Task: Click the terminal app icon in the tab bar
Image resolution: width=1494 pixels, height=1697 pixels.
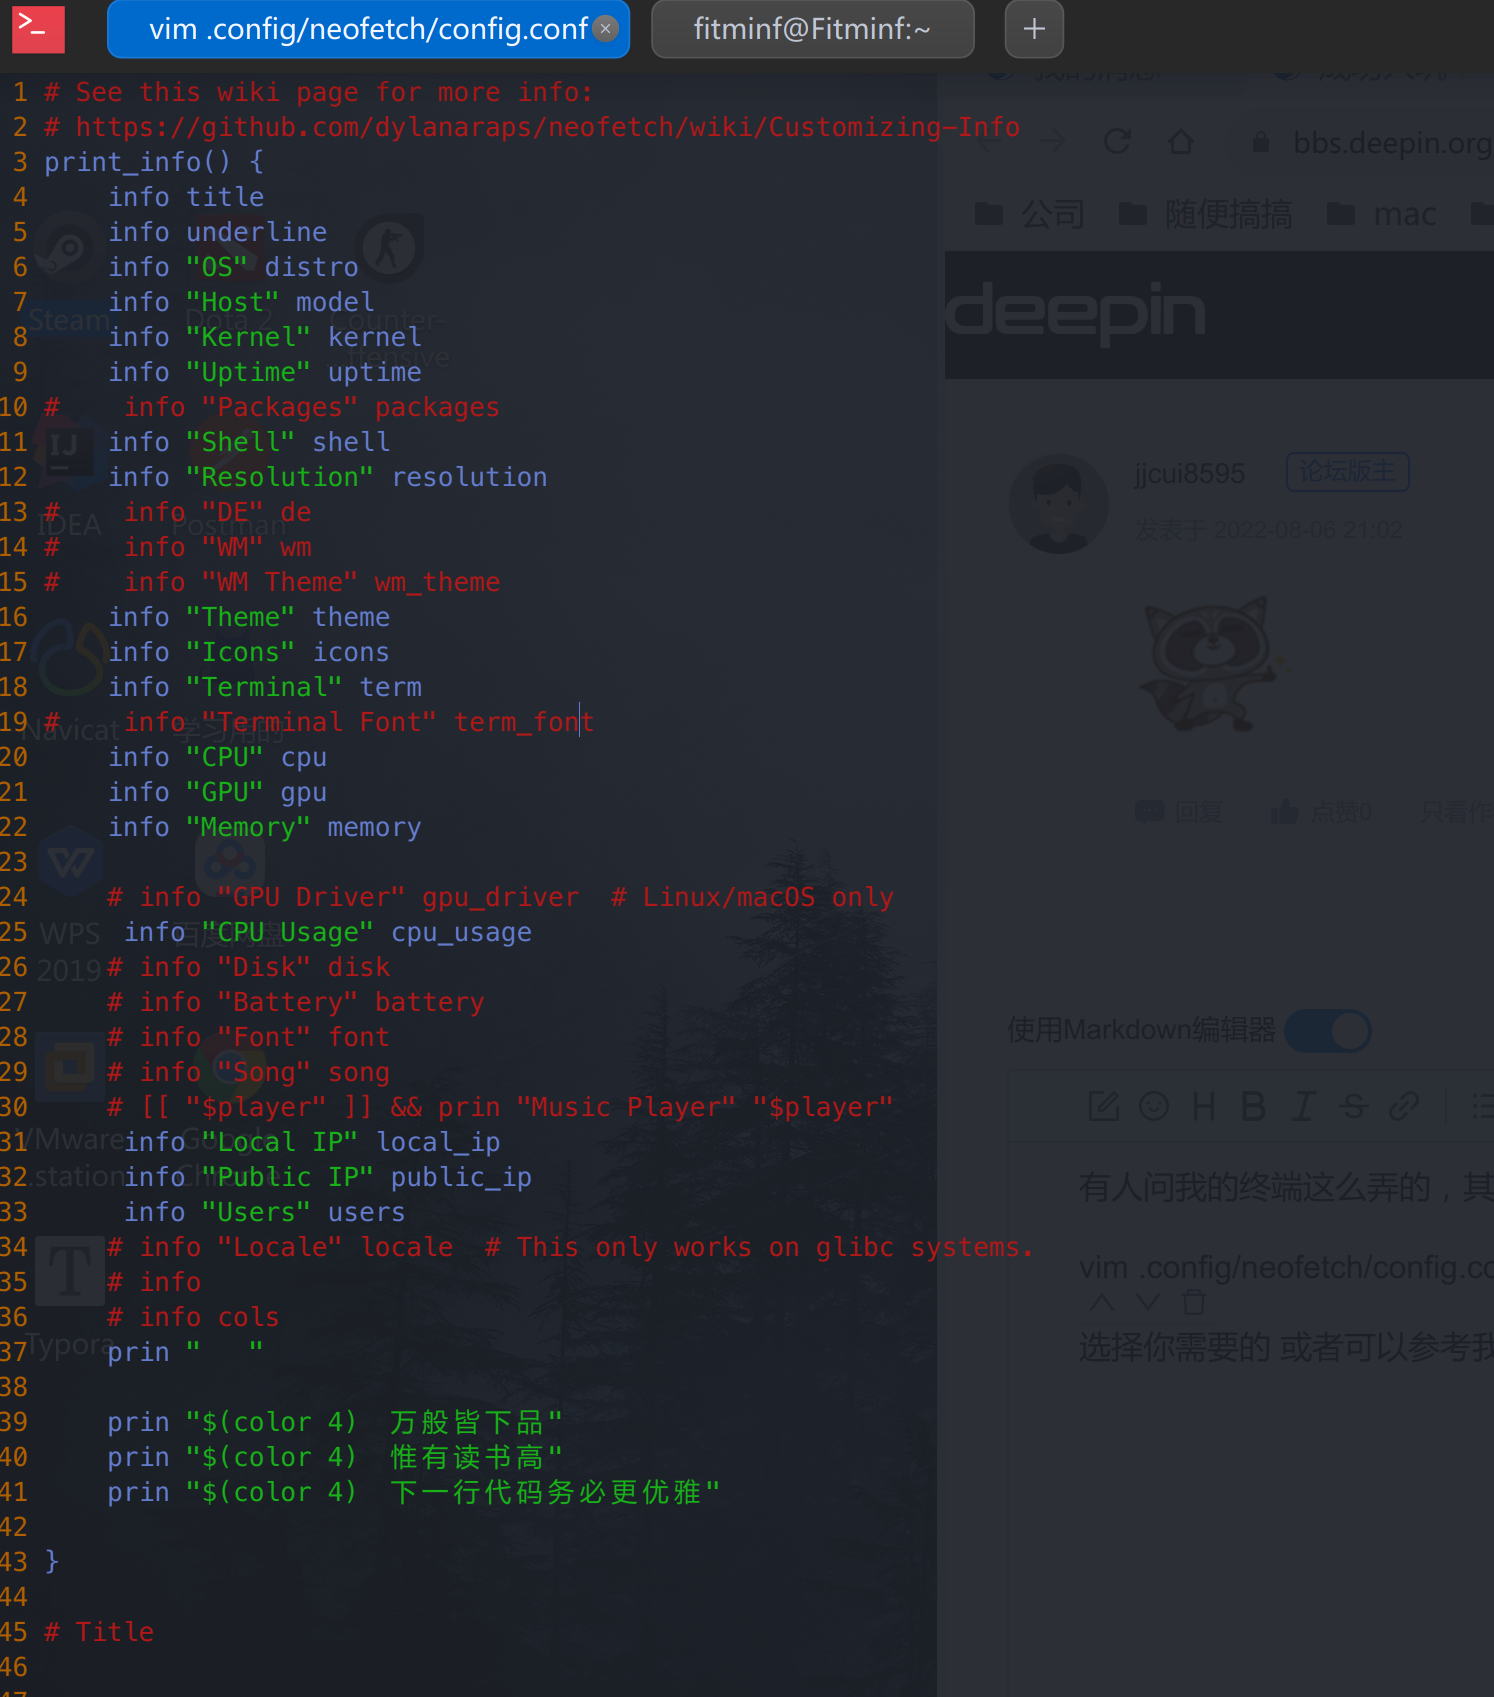Action: point(38,29)
